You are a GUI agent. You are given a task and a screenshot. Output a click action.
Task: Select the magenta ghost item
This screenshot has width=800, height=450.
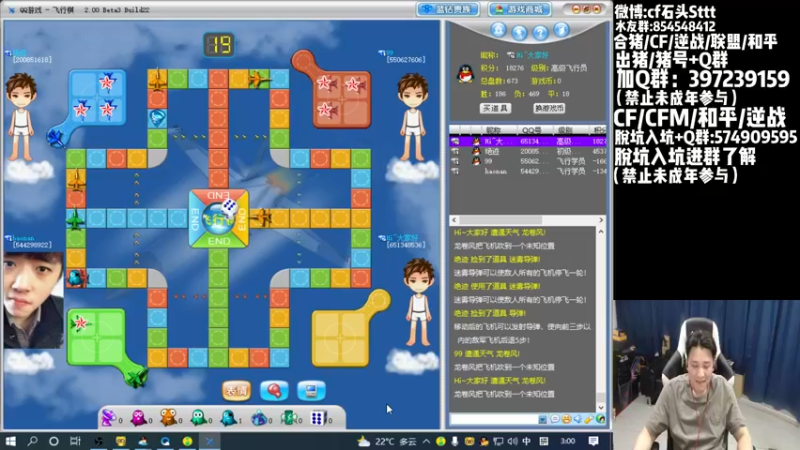click(x=138, y=418)
